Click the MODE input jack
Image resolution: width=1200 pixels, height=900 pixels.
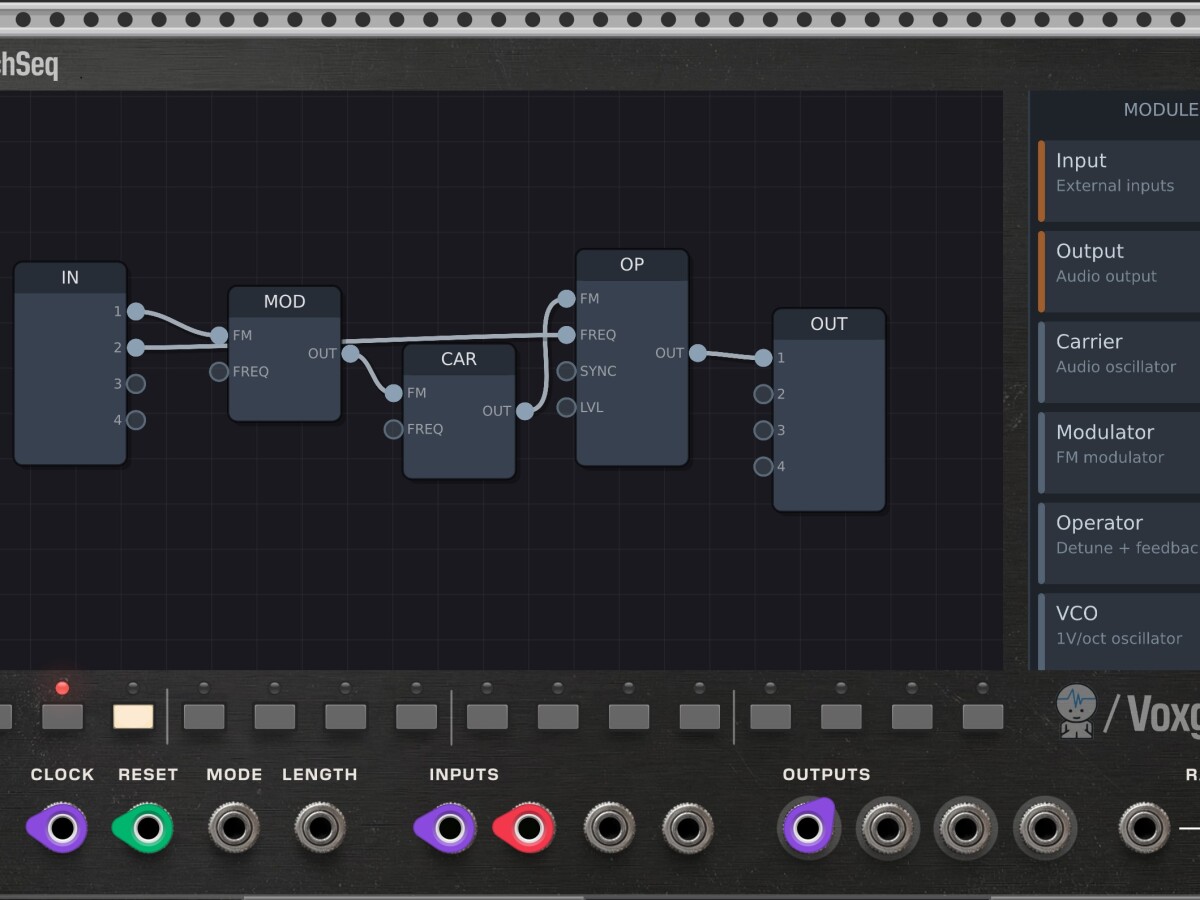click(x=234, y=828)
